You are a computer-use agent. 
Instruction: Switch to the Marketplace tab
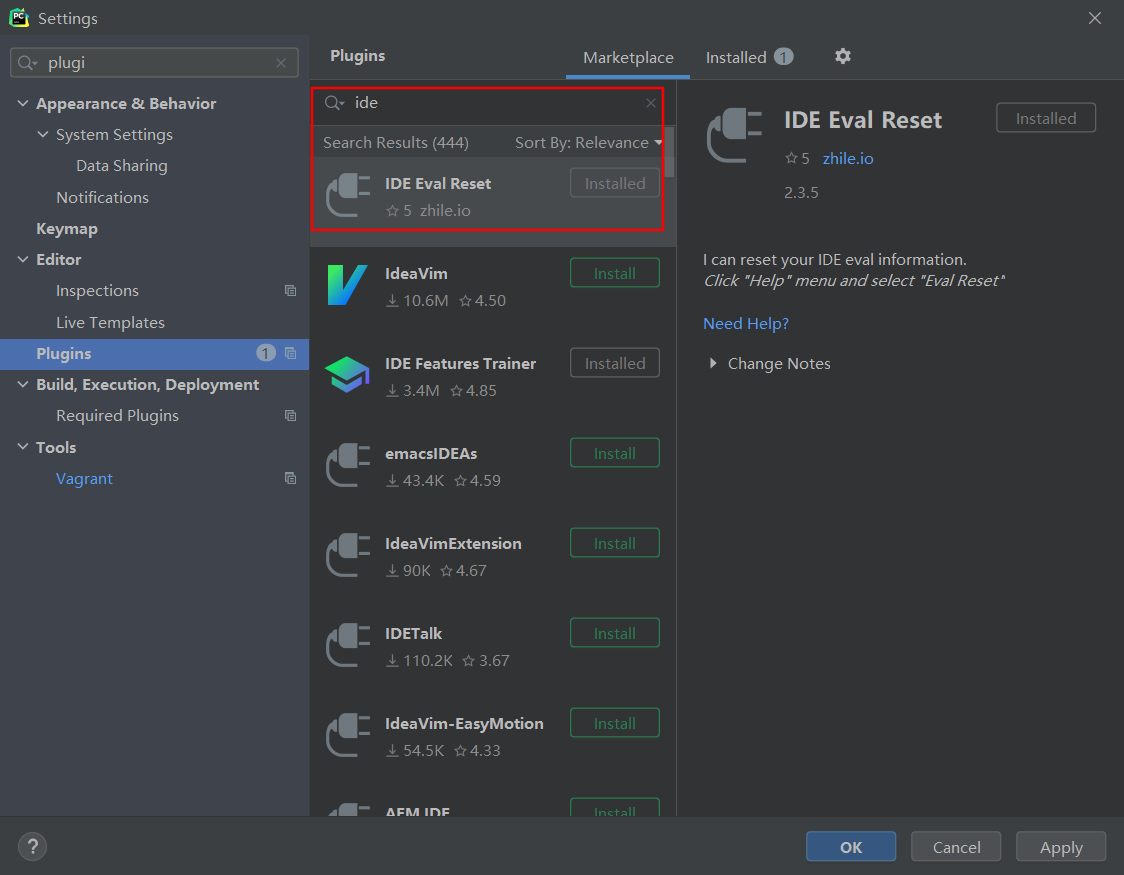point(628,57)
